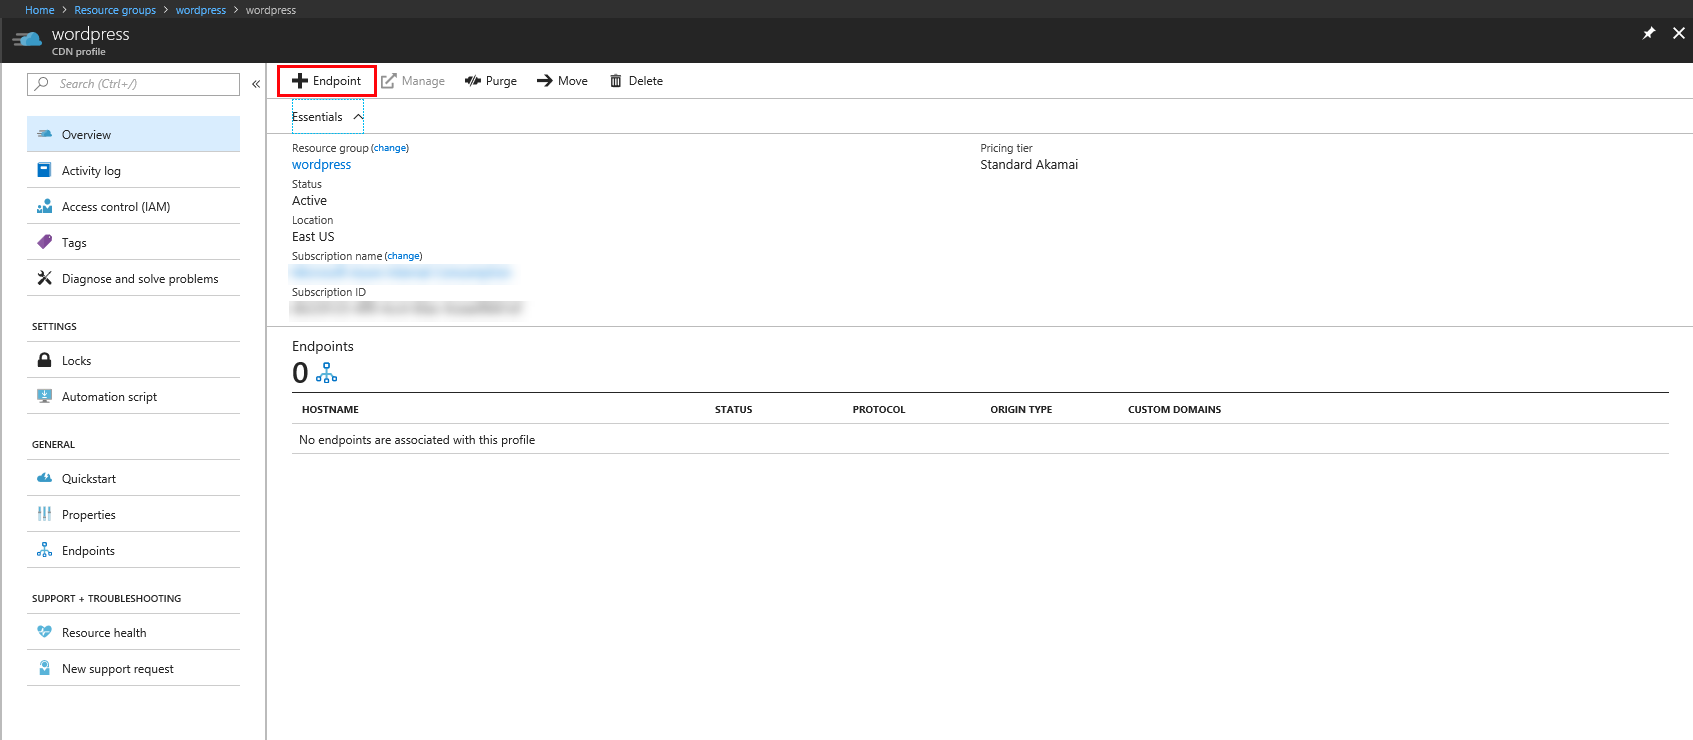Open Diagnose and solve problems
This screenshot has width=1693, height=740.
(x=134, y=278)
